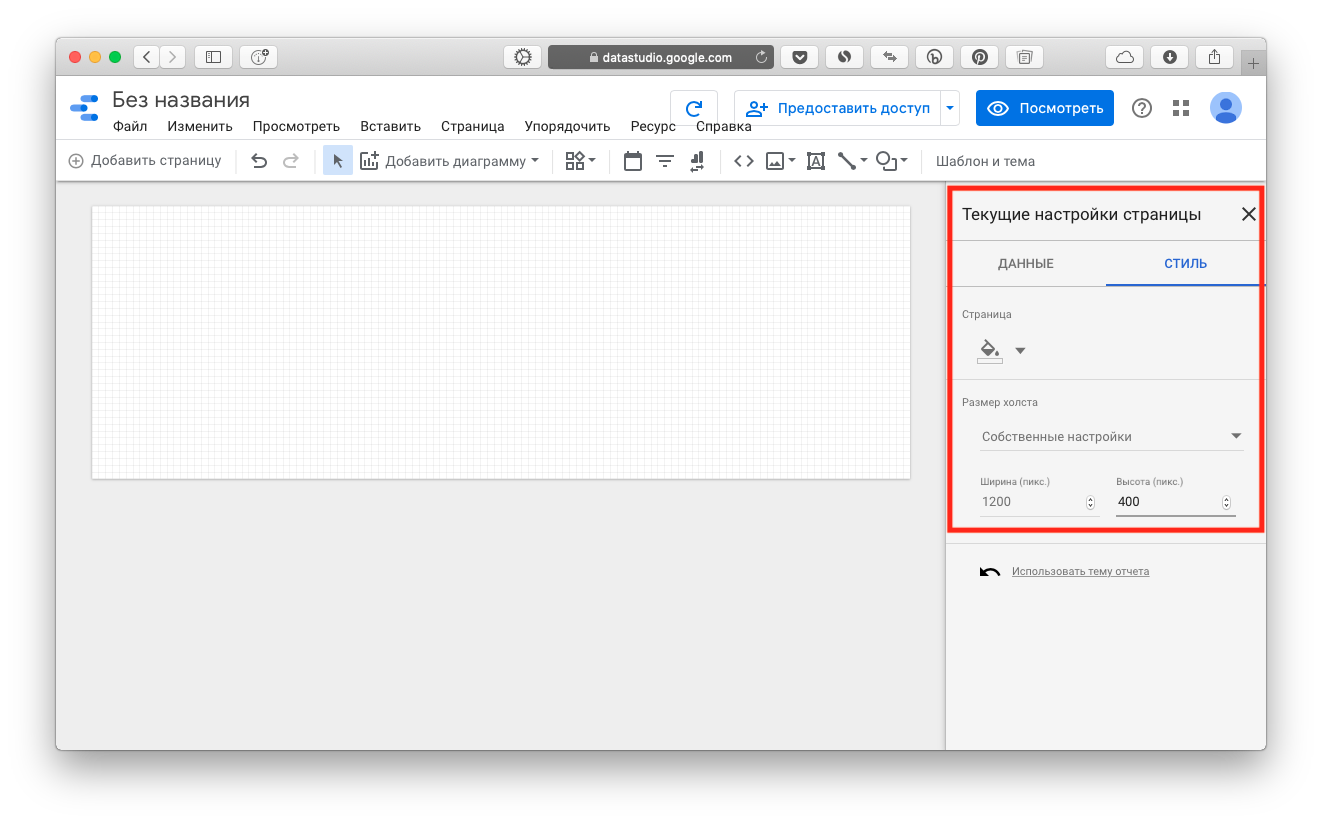Open Safari share button

pyautogui.click(x=1215, y=57)
